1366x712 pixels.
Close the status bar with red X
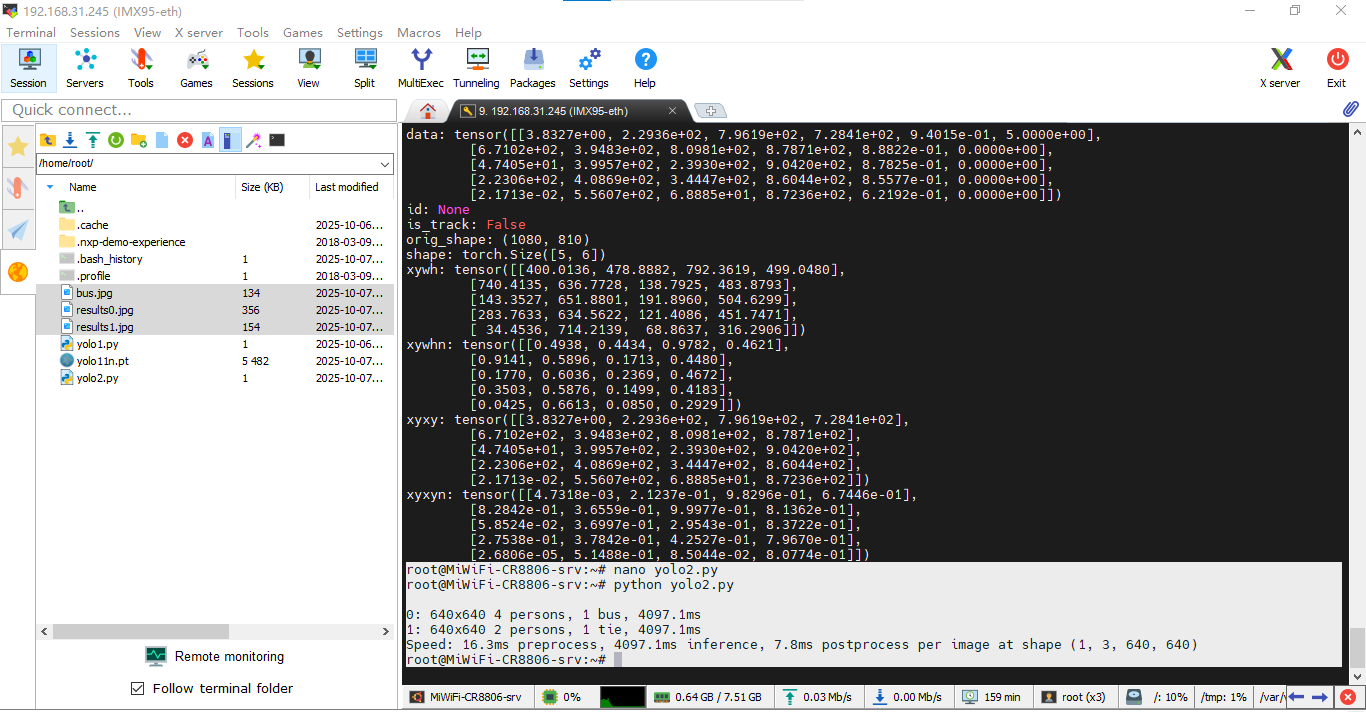pyautogui.click(x=1348, y=697)
